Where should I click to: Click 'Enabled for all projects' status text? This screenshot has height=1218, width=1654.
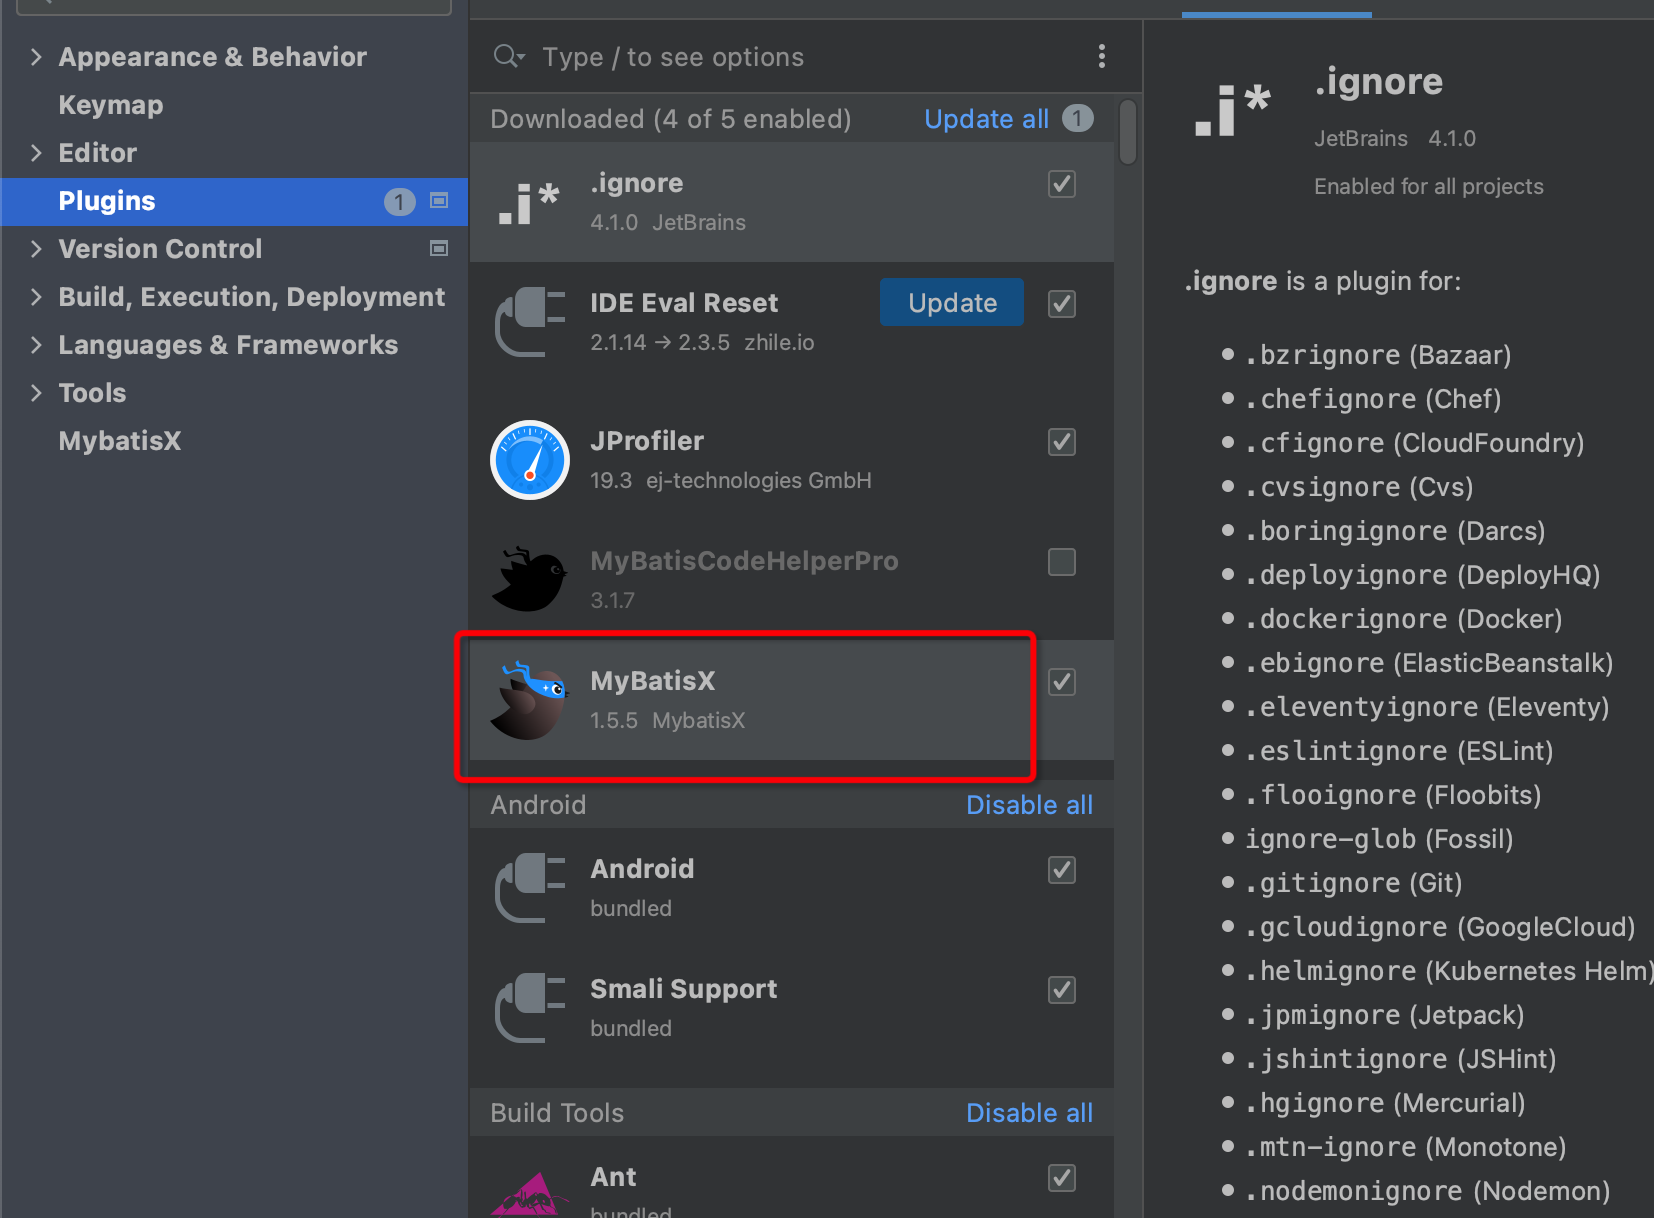click(1428, 187)
